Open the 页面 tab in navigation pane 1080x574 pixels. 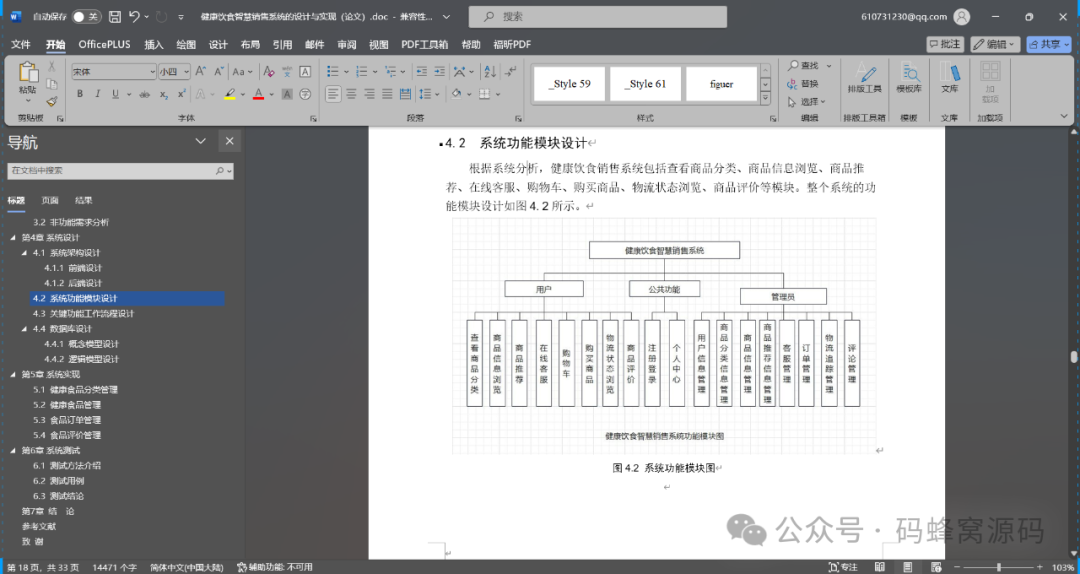(50, 201)
